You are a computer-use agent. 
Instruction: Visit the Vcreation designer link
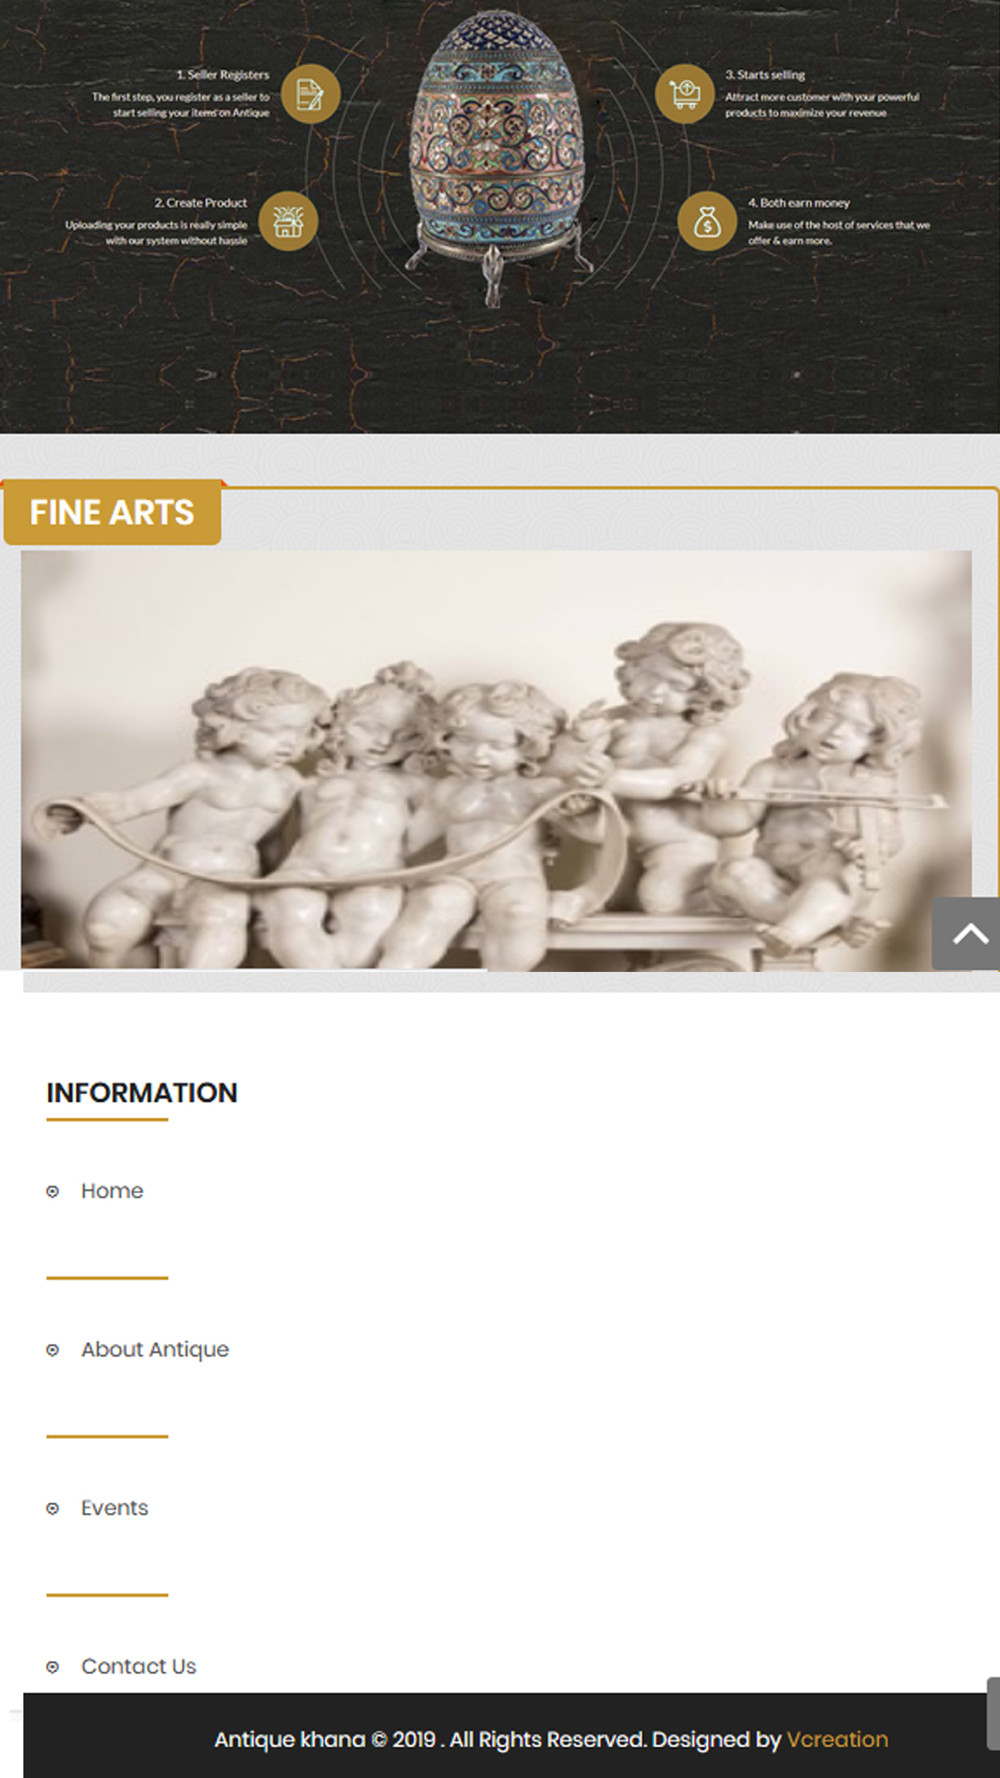point(837,1739)
